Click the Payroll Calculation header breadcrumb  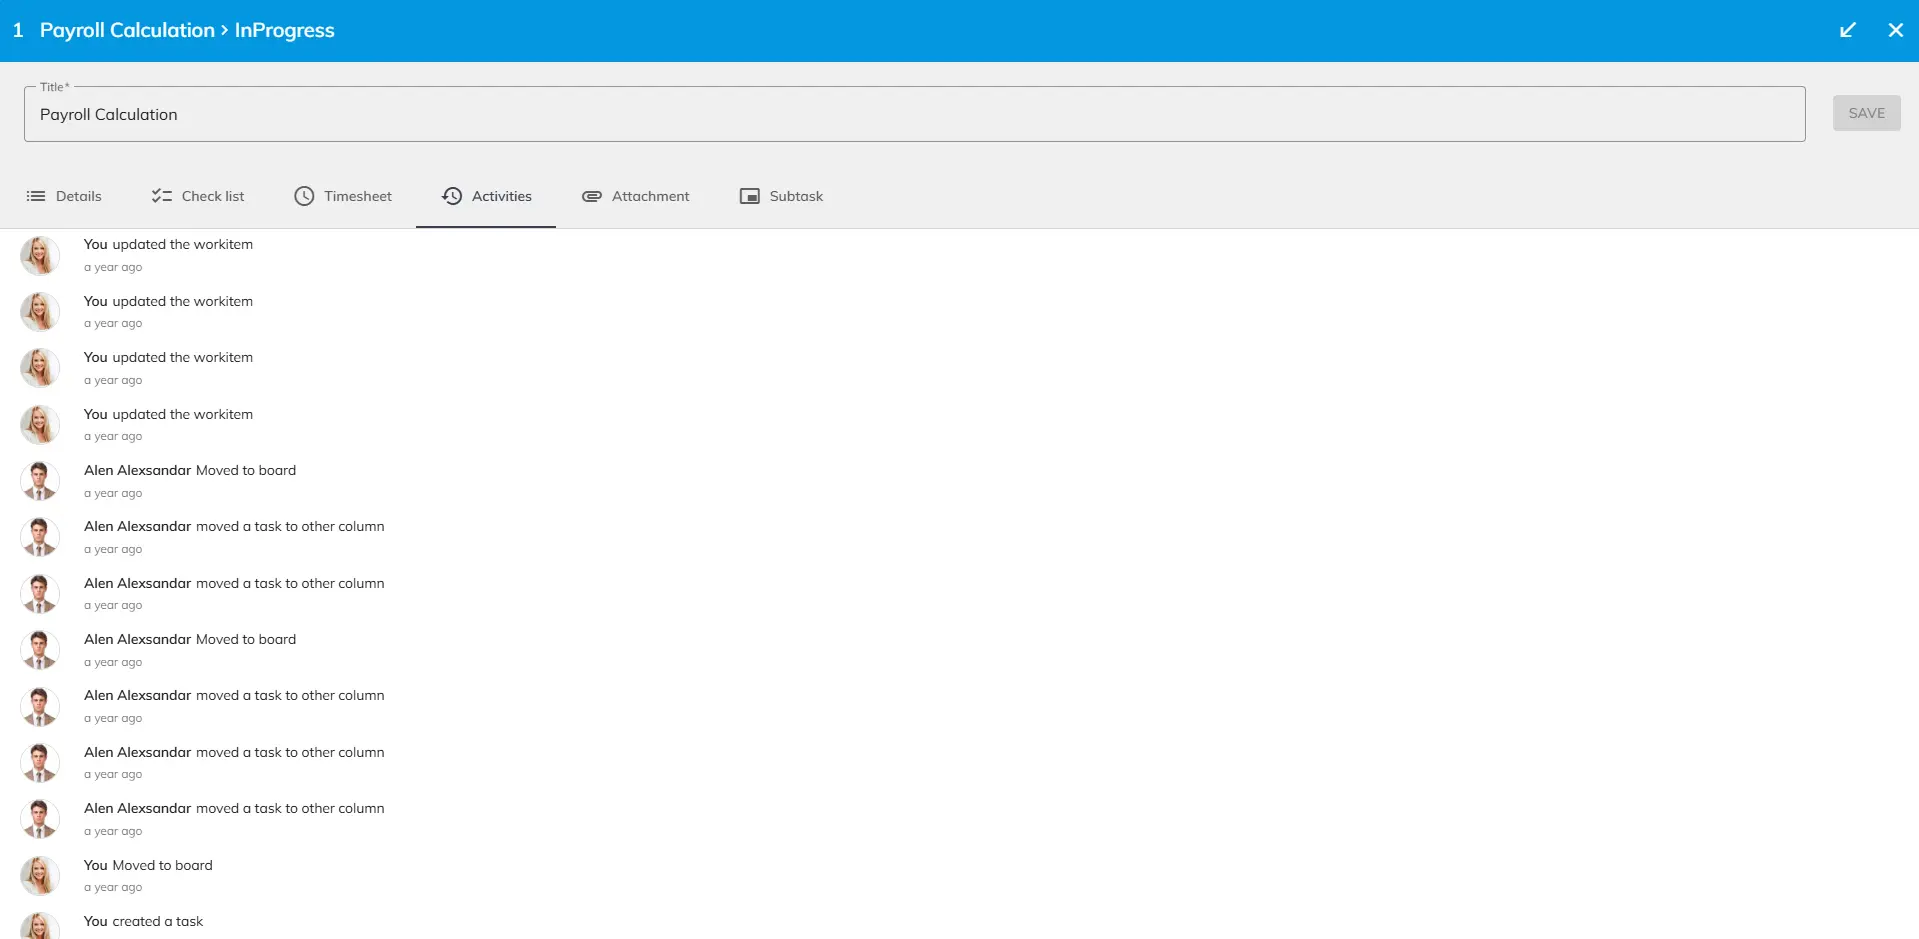pyautogui.click(x=127, y=30)
